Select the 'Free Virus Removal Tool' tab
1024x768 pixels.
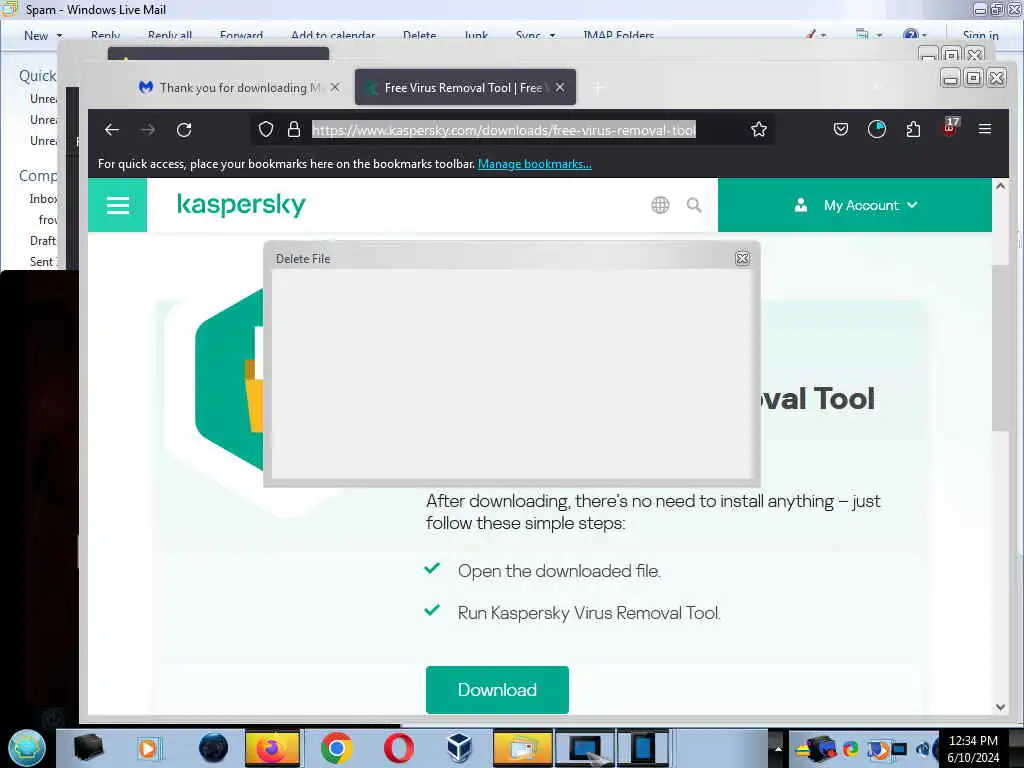pyautogui.click(x=465, y=87)
